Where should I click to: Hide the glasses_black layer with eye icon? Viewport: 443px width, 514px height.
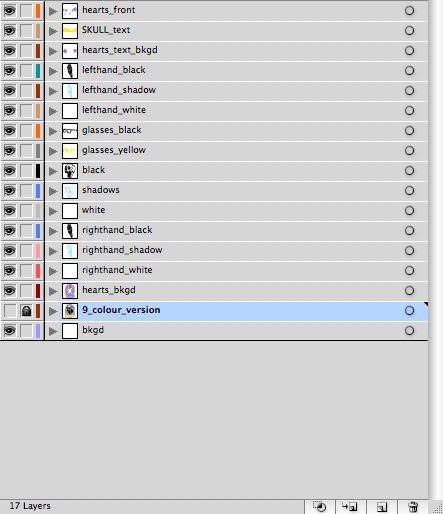click(x=9, y=131)
